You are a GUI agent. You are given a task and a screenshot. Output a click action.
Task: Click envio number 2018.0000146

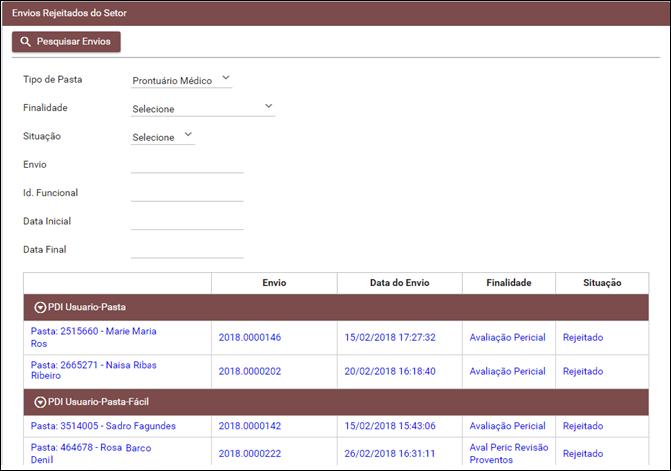(250, 337)
